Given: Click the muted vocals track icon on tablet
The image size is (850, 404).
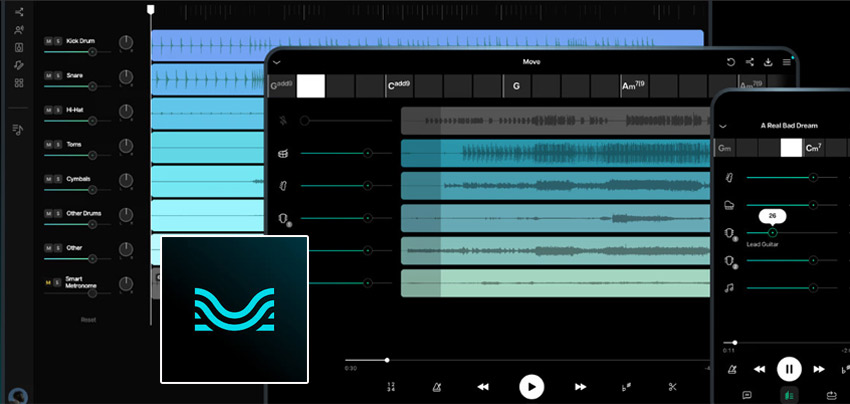Looking at the screenshot, I should tap(282, 120).
